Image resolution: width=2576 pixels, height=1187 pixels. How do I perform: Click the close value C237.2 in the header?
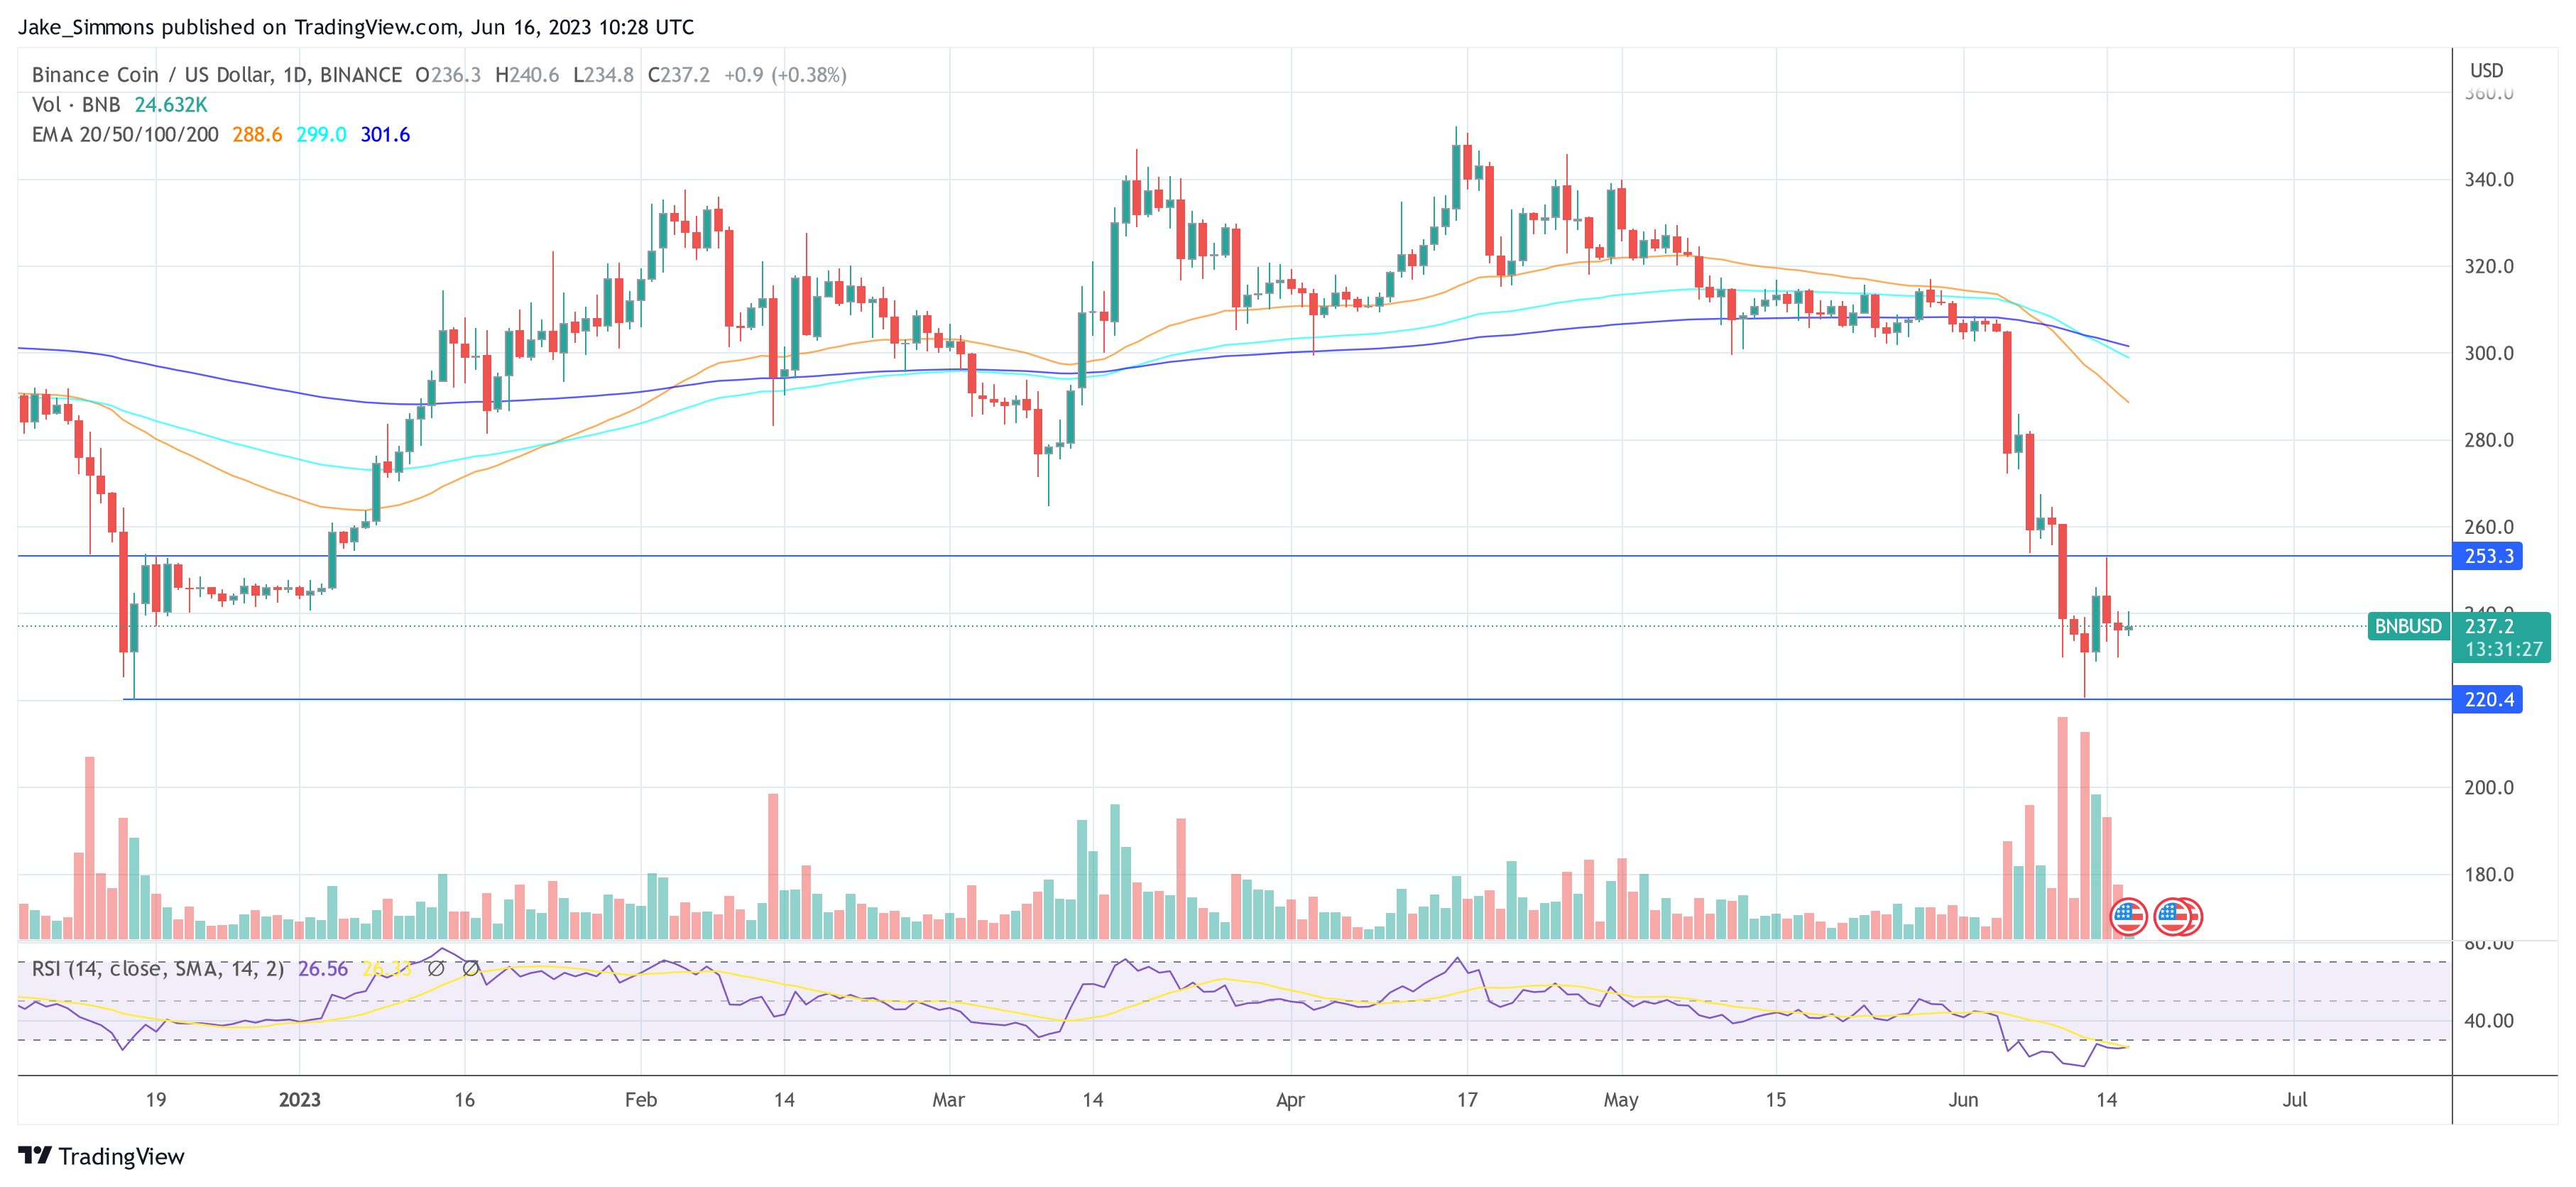(x=679, y=75)
